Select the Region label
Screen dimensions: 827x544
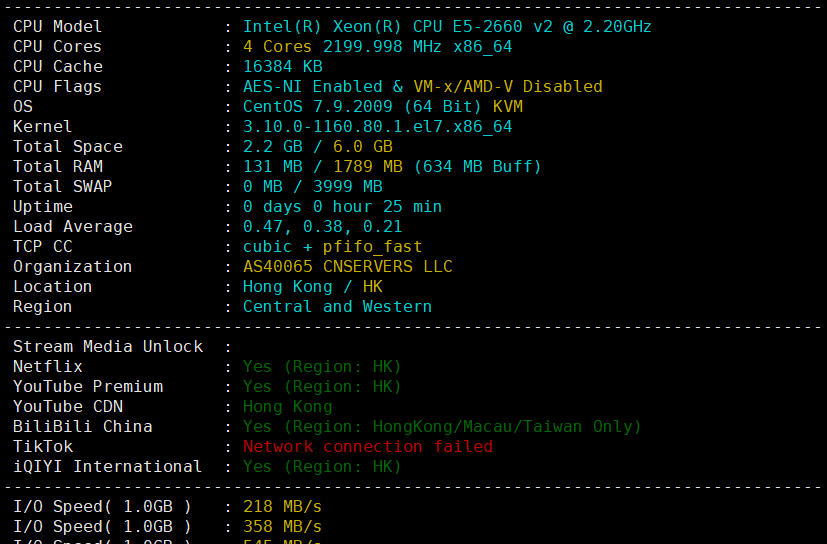coord(42,307)
